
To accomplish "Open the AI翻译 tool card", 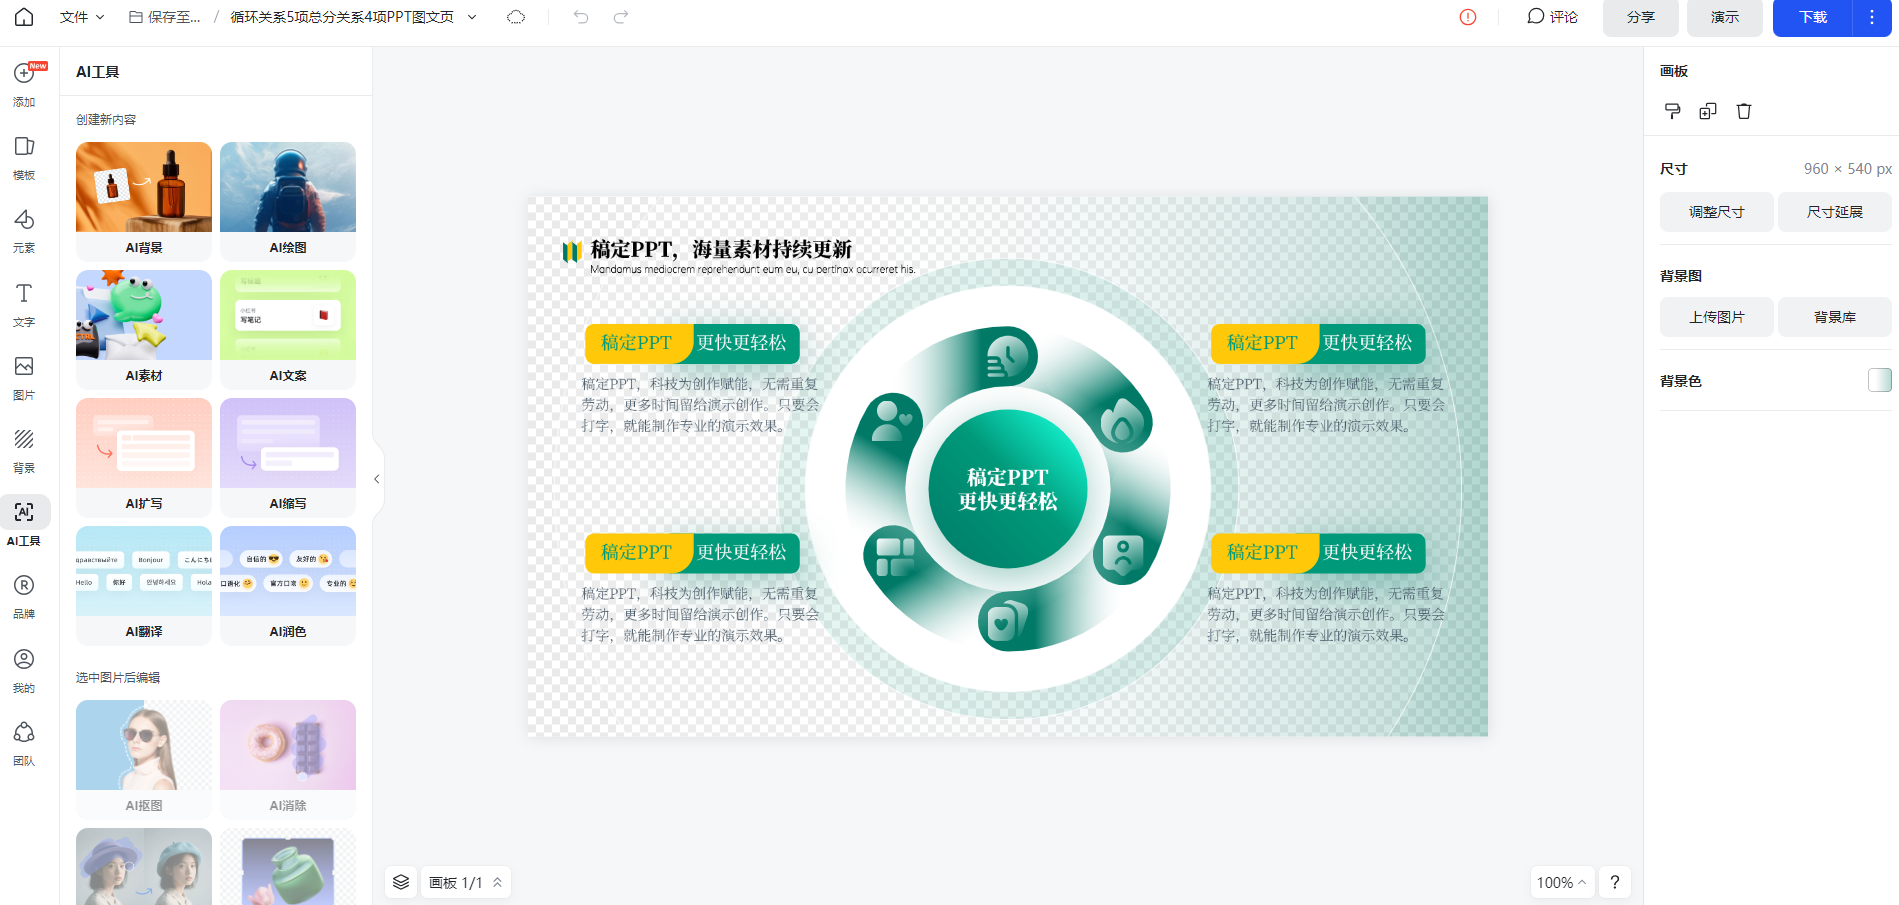I will (x=144, y=585).
